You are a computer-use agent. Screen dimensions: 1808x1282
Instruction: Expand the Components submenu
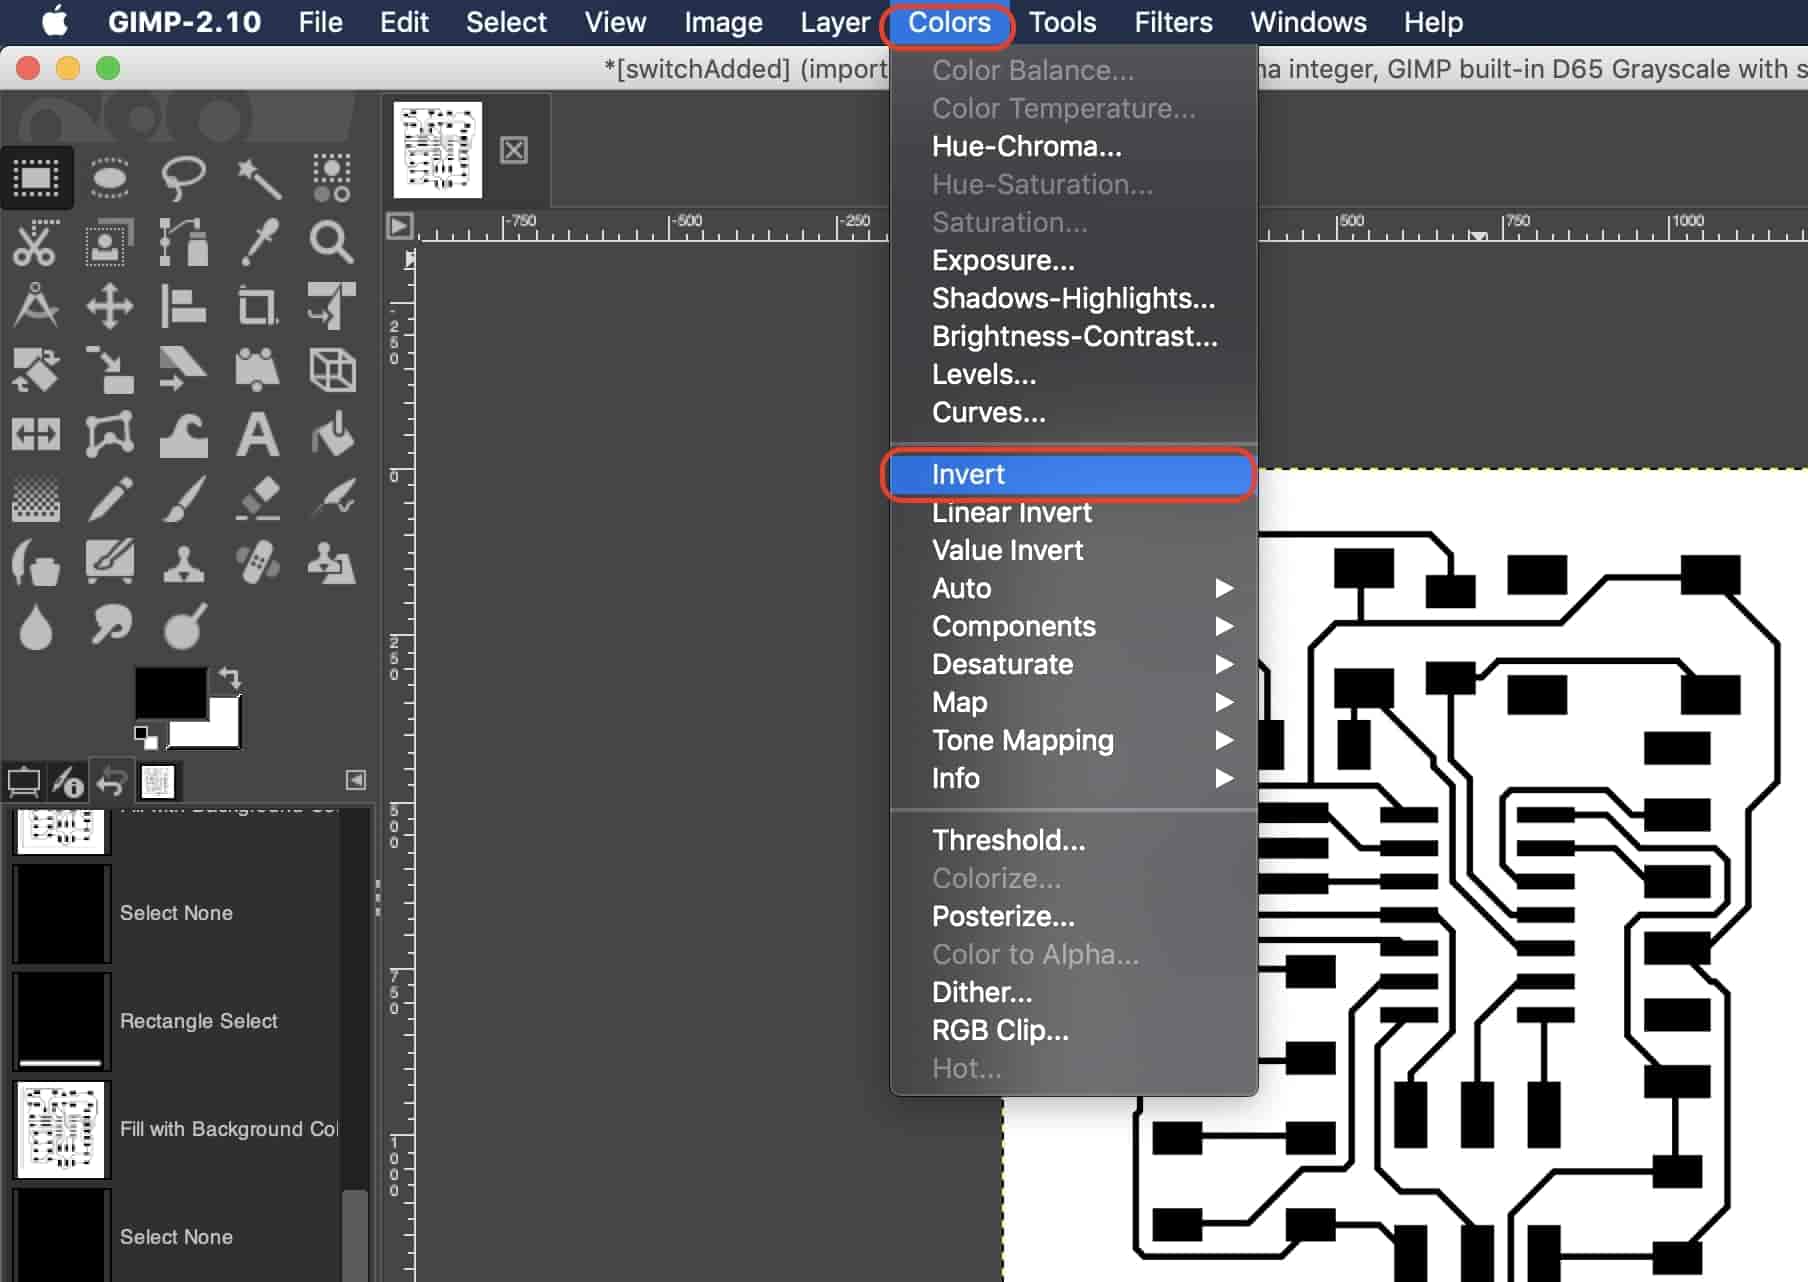(1074, 626)
